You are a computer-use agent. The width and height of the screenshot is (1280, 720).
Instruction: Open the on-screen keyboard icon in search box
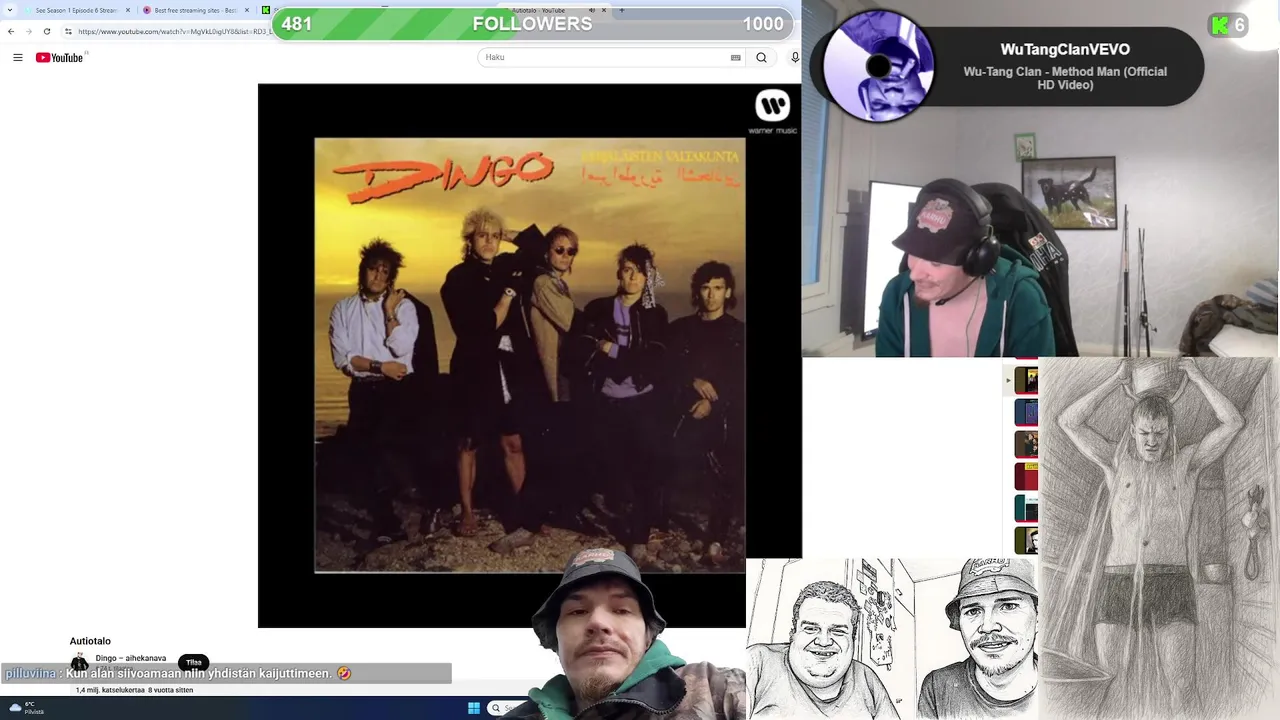coord(736,58)
